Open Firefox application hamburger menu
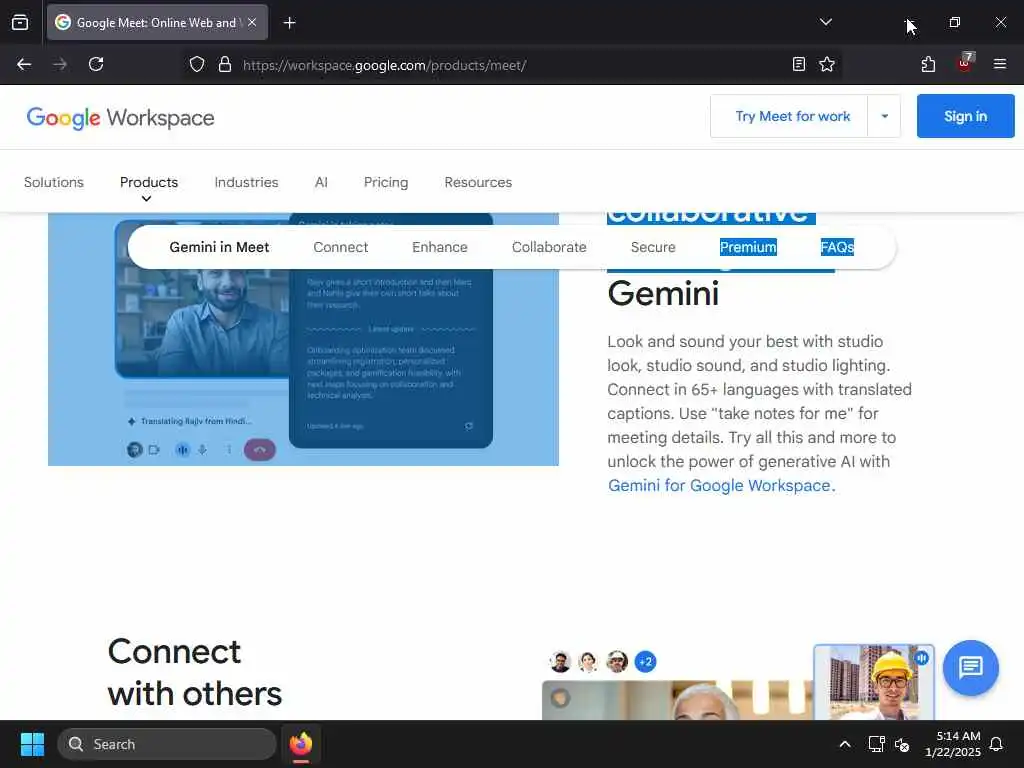This screenshot has width=1024, height=768. pyautogui.click(x=999, y=64)
